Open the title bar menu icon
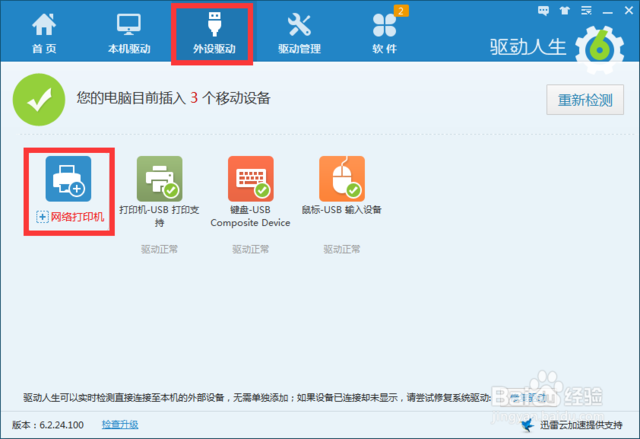Viewport: 640px width, 439px height. 587,11
